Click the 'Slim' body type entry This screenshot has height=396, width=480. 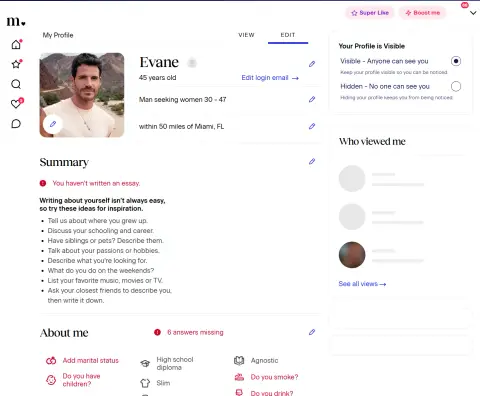point(163,383)
